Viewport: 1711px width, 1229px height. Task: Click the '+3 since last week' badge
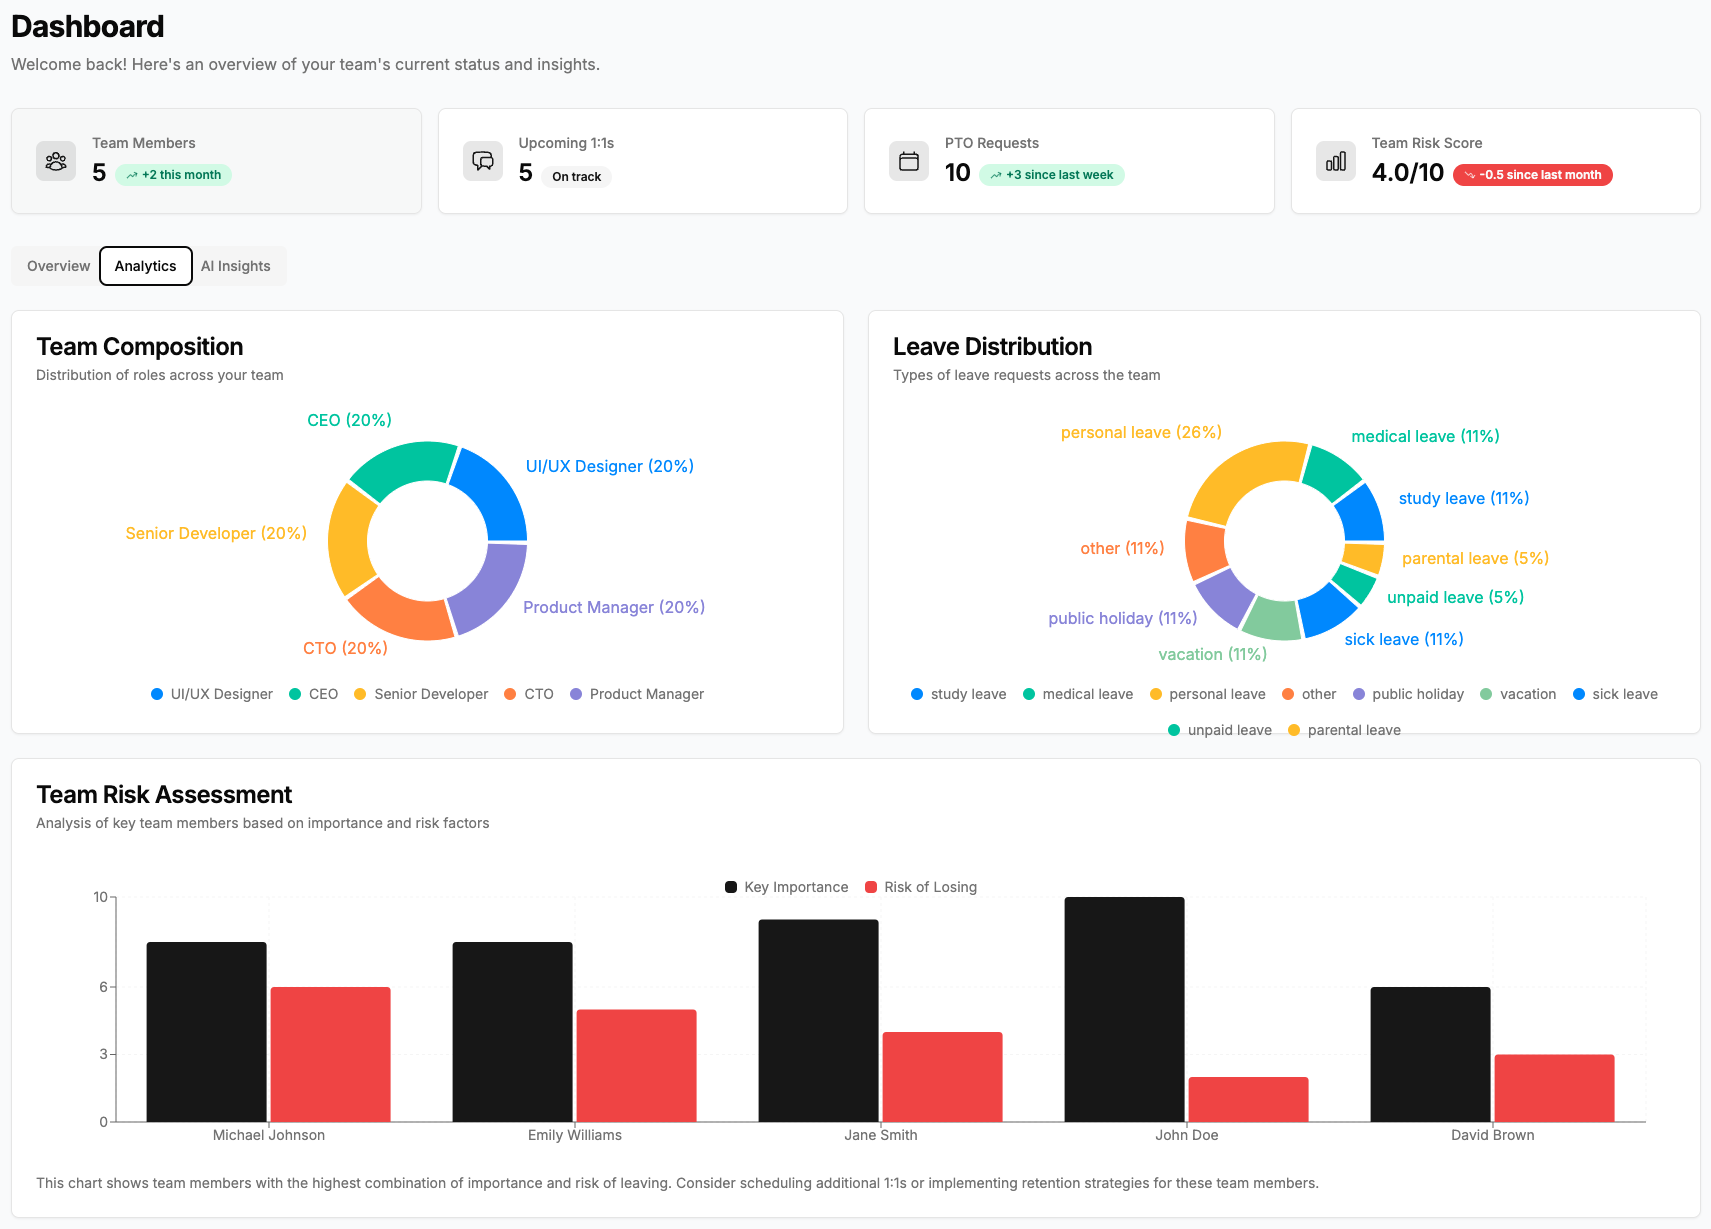pyautogui.click(x=1051, y=174)
